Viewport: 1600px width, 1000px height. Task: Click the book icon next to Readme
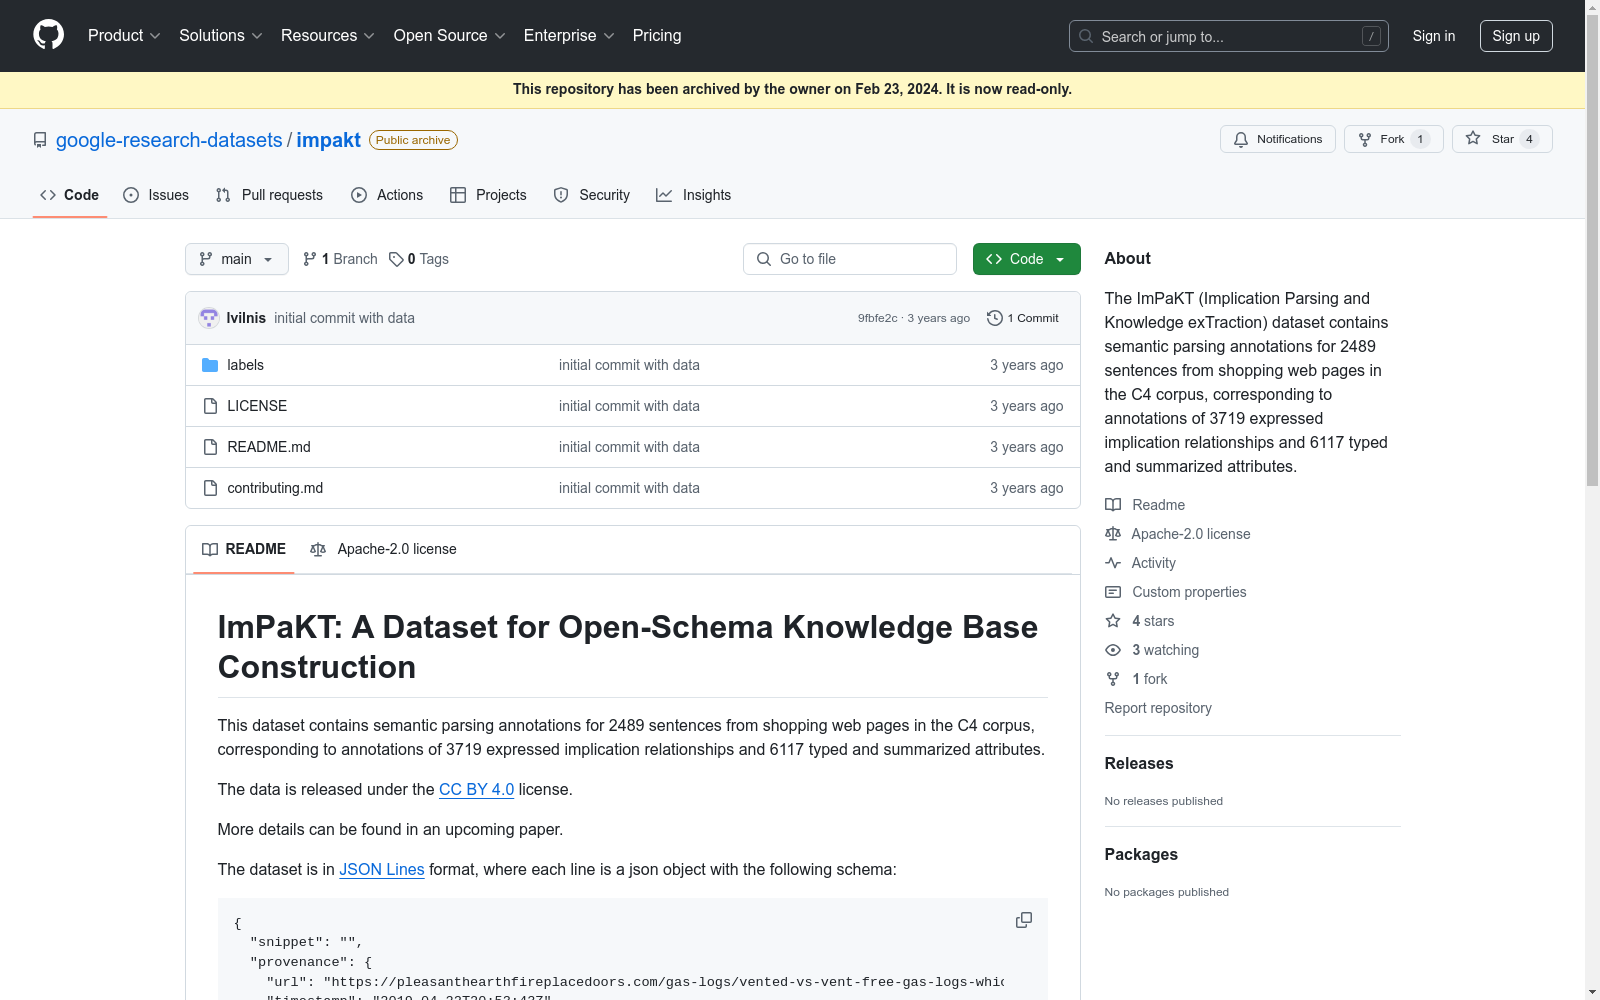1113,505
